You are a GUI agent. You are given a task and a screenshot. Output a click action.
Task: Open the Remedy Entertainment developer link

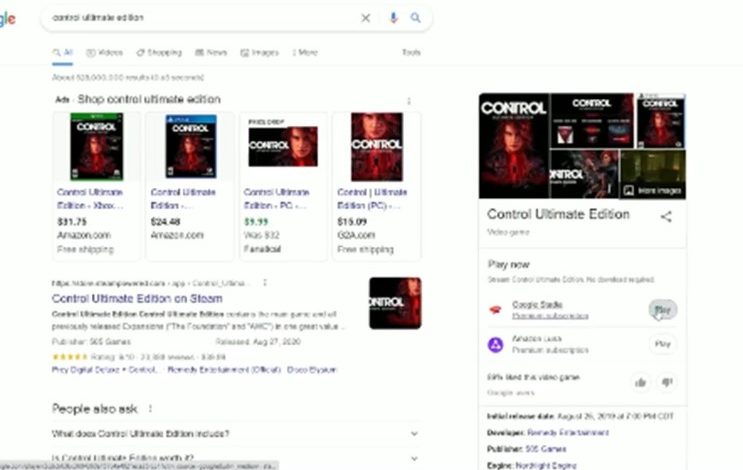pos(568,433)
